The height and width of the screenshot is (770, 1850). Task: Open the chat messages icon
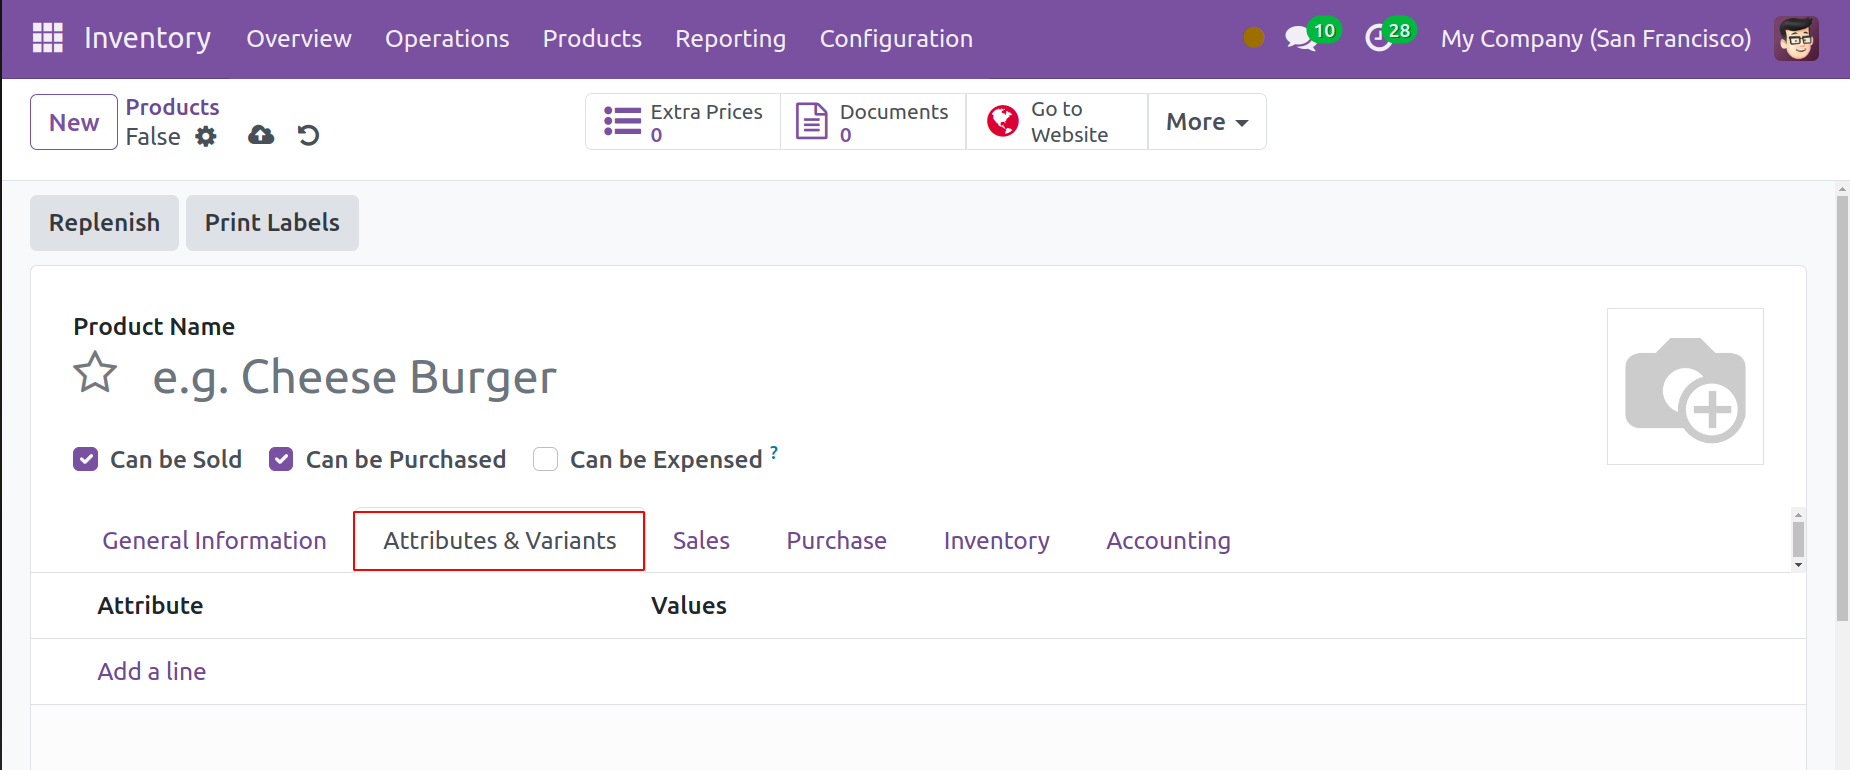point(1299,39)
